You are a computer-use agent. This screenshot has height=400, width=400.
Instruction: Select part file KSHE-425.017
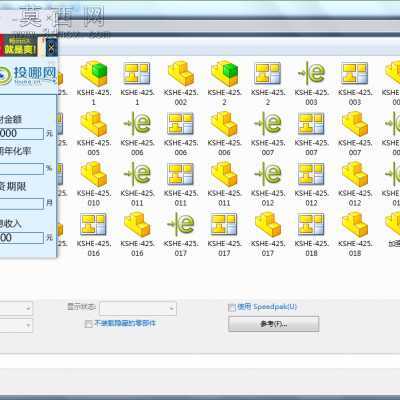click(x=268, y=234)
